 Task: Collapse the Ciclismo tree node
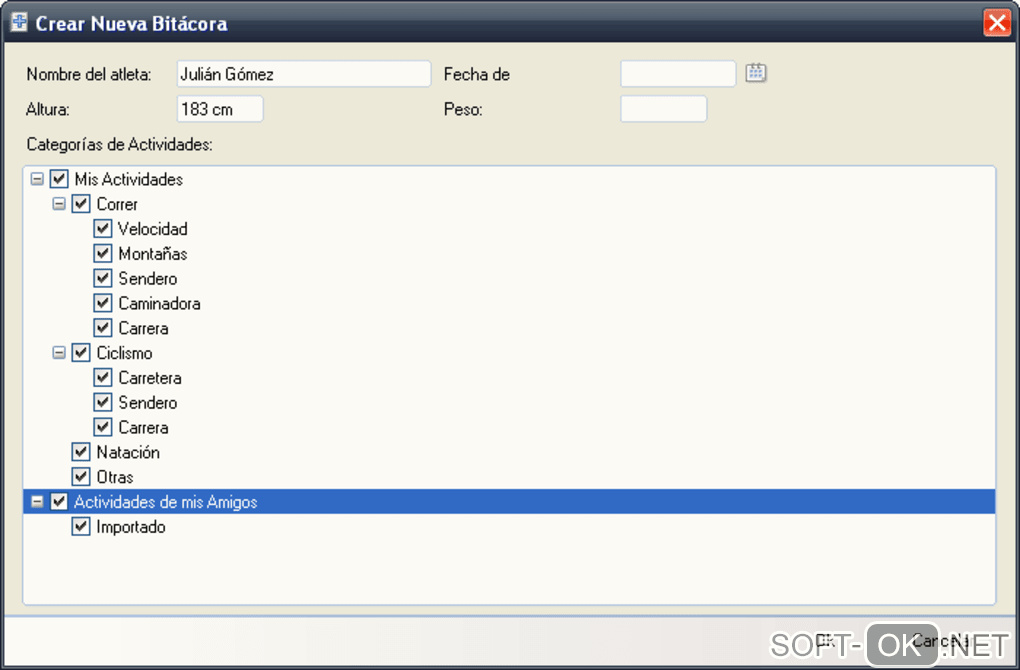tap(59, 353)
